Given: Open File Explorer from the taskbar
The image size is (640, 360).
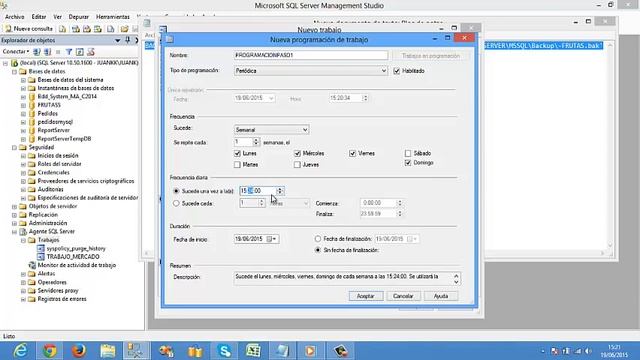Looking at the screenshot, I should [x=108, y=351].
